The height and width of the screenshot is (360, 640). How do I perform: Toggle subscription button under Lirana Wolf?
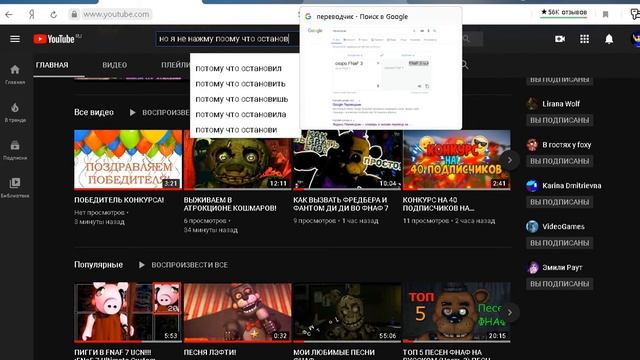[560, 120]
